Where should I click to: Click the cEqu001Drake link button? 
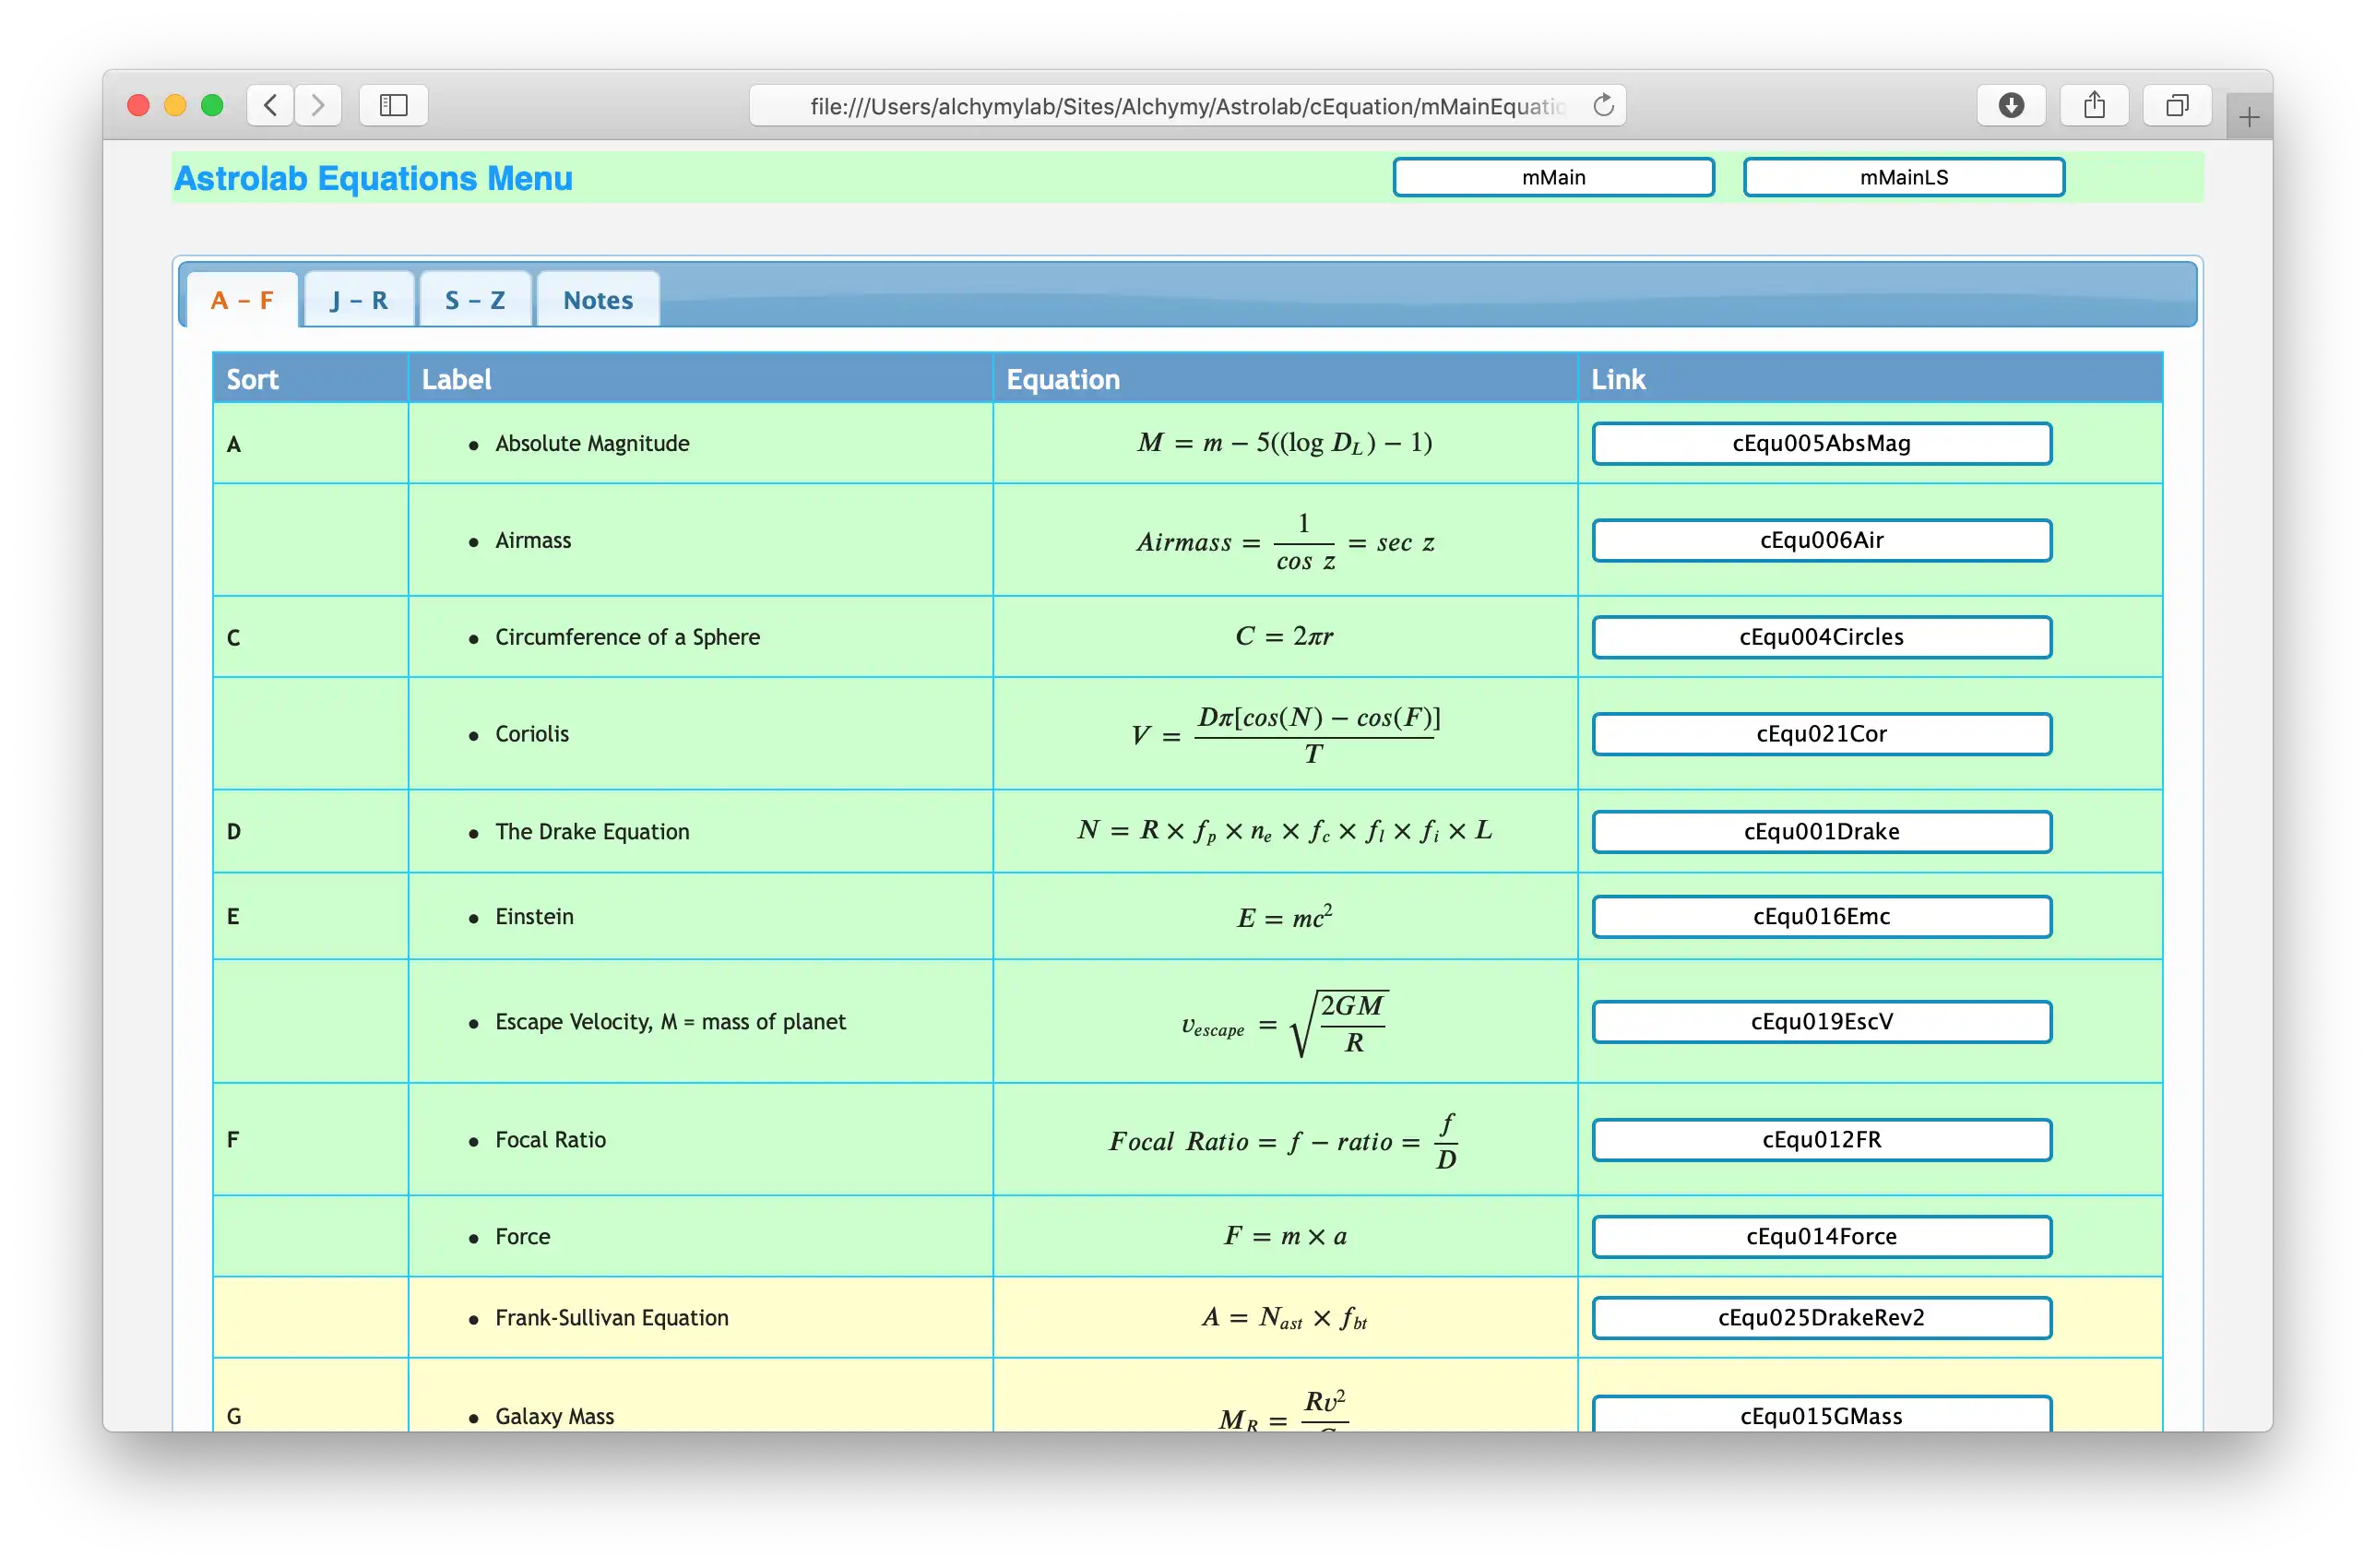click(x=1820, y=829)
